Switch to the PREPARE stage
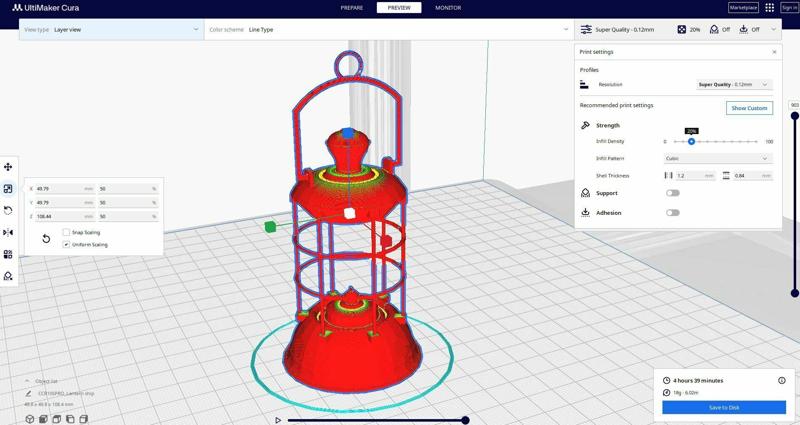This screenshot has height=425, width=800. [x=352, y=8]
